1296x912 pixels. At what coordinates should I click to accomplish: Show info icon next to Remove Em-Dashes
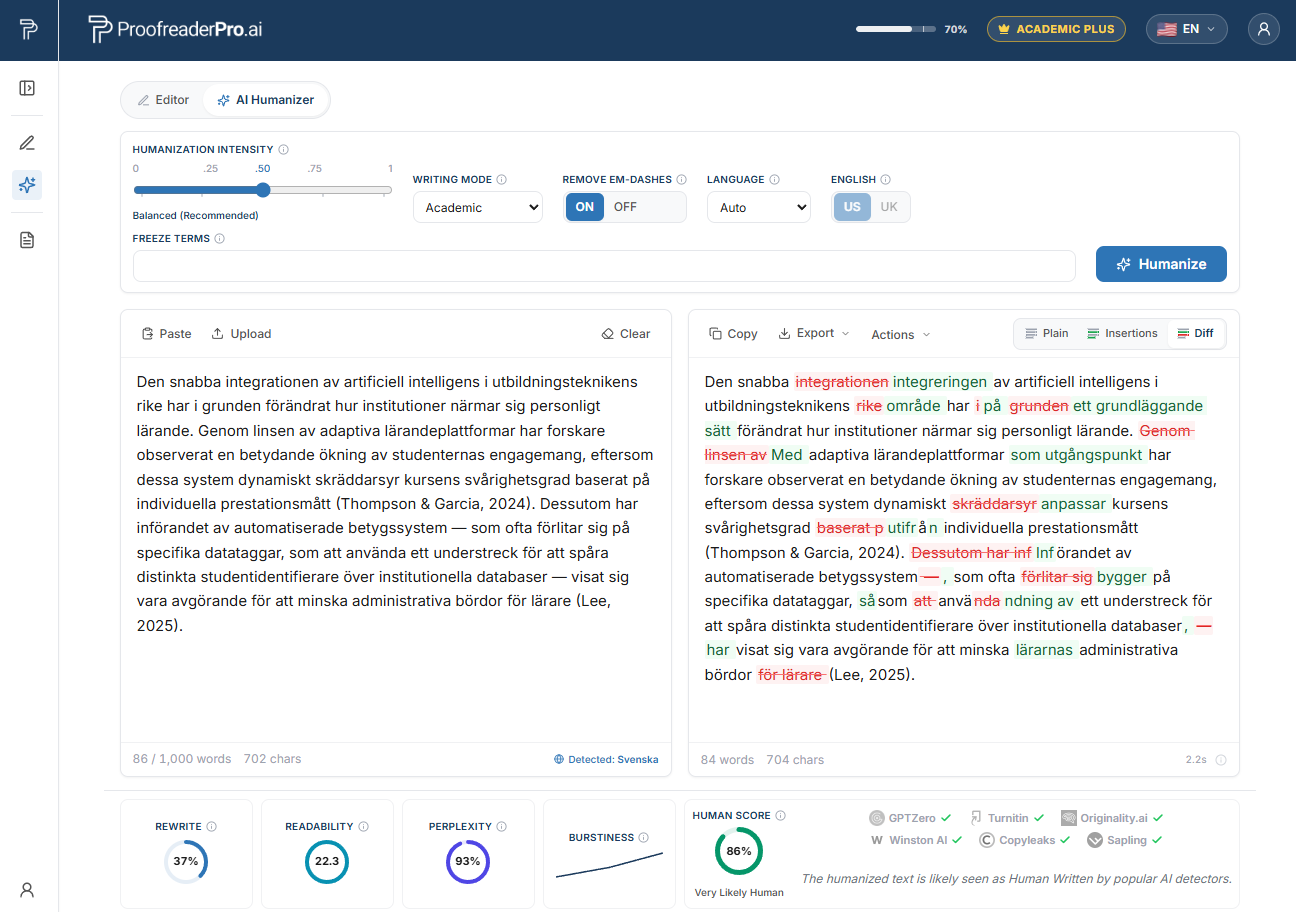(682, 180)
